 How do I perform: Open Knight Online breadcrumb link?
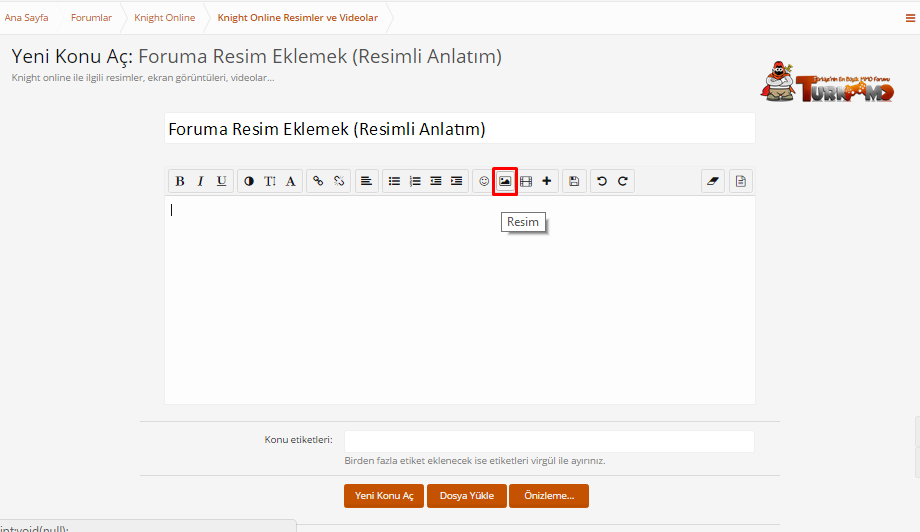coord(164,18)
